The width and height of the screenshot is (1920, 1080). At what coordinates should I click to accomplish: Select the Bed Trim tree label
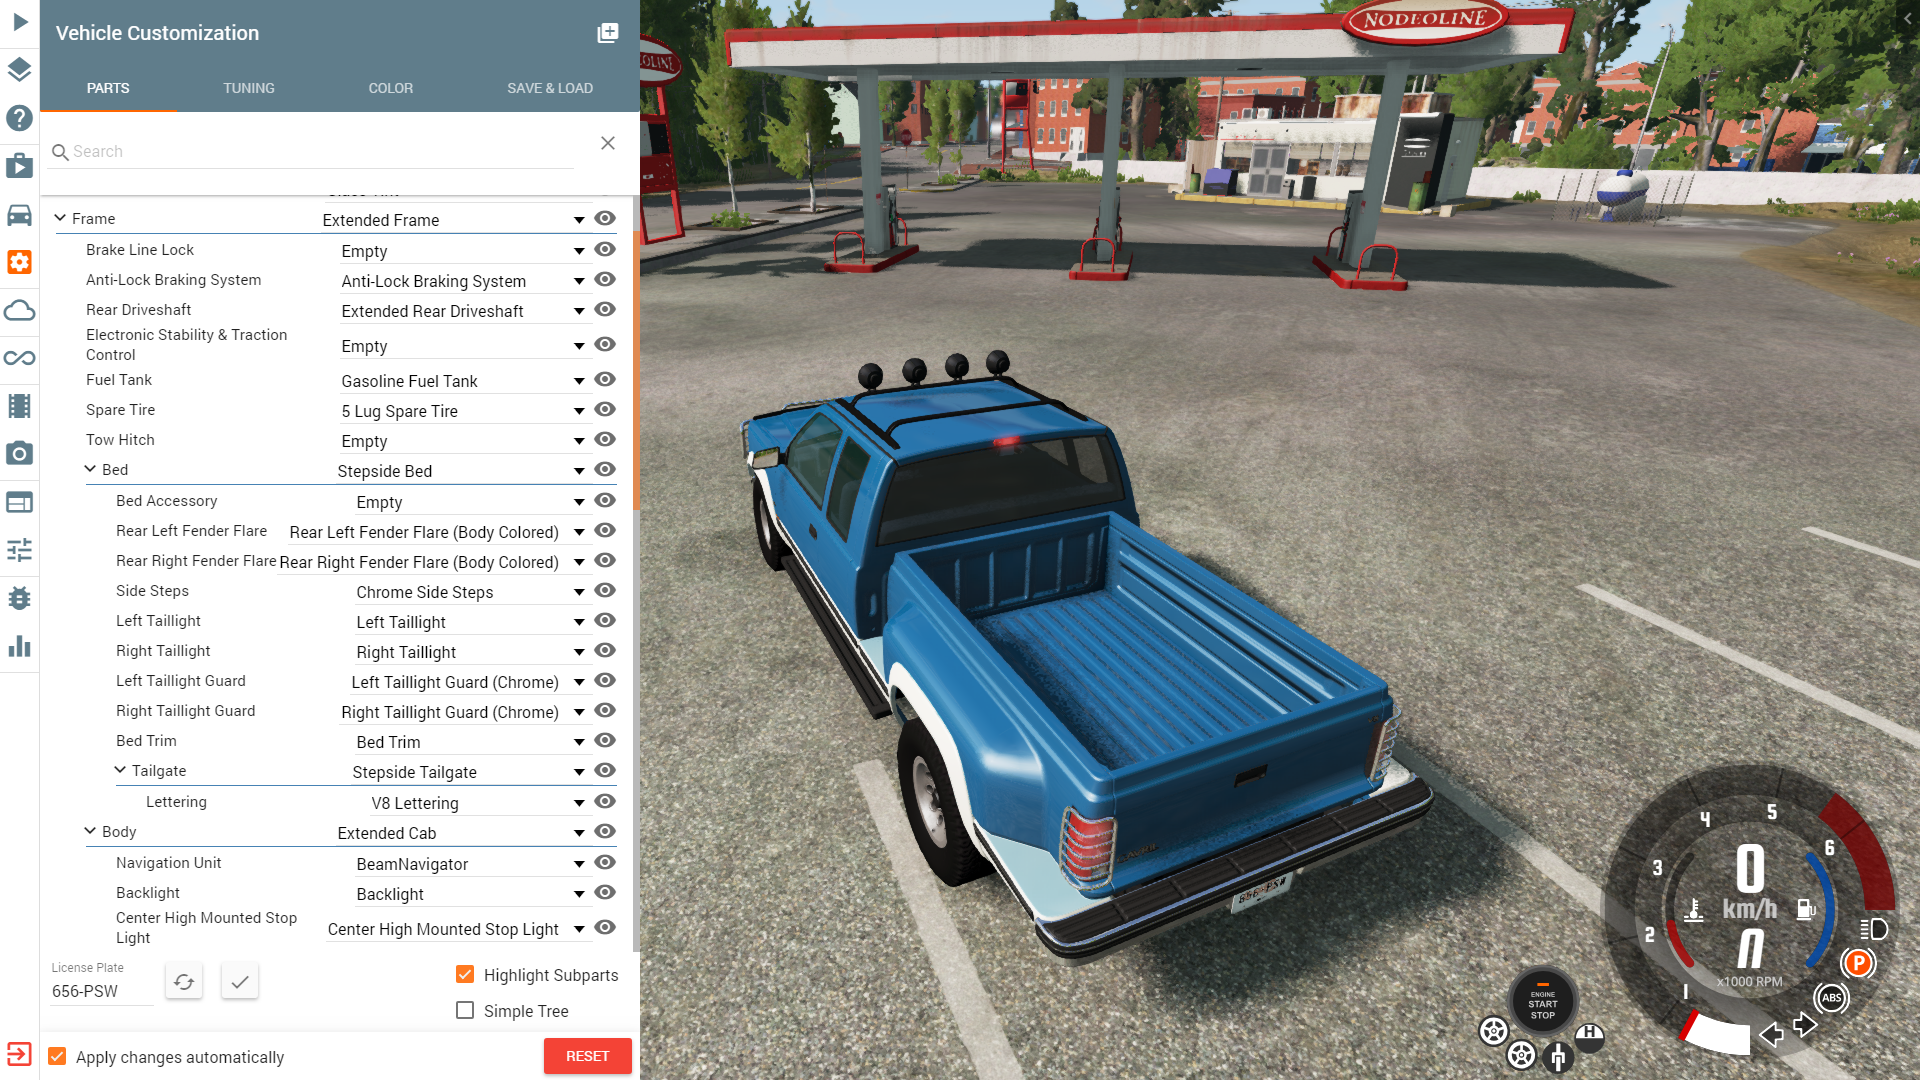pos(146,741)
